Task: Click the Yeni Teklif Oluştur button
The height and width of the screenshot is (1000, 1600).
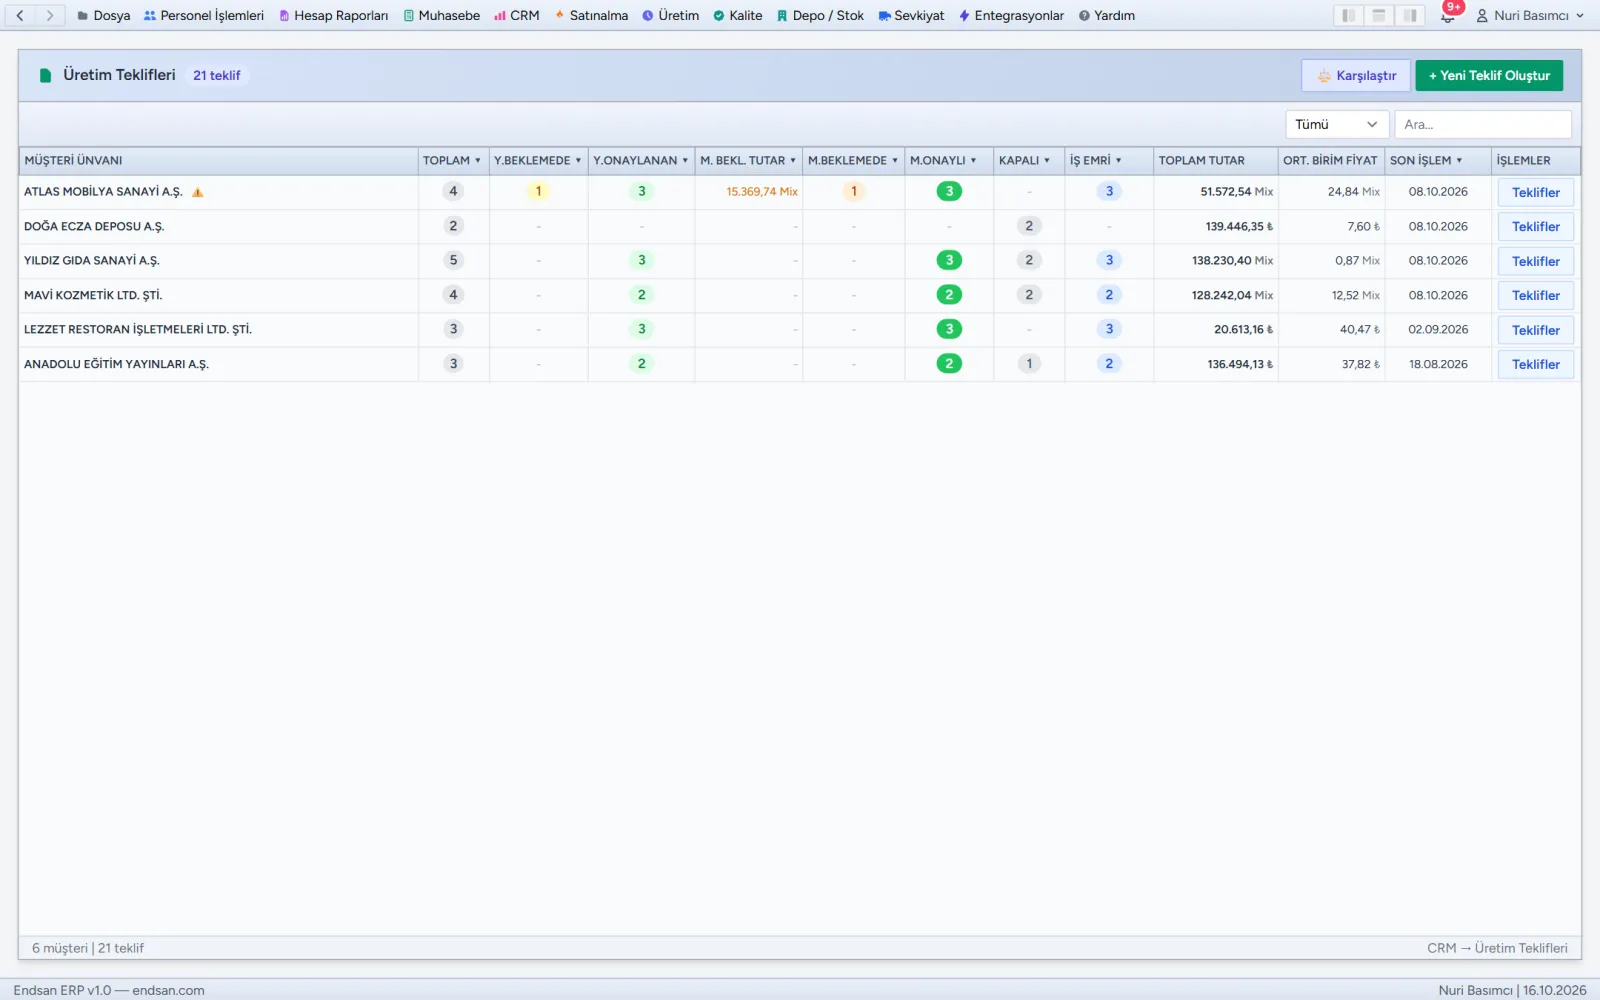Action: point(1489,75)
